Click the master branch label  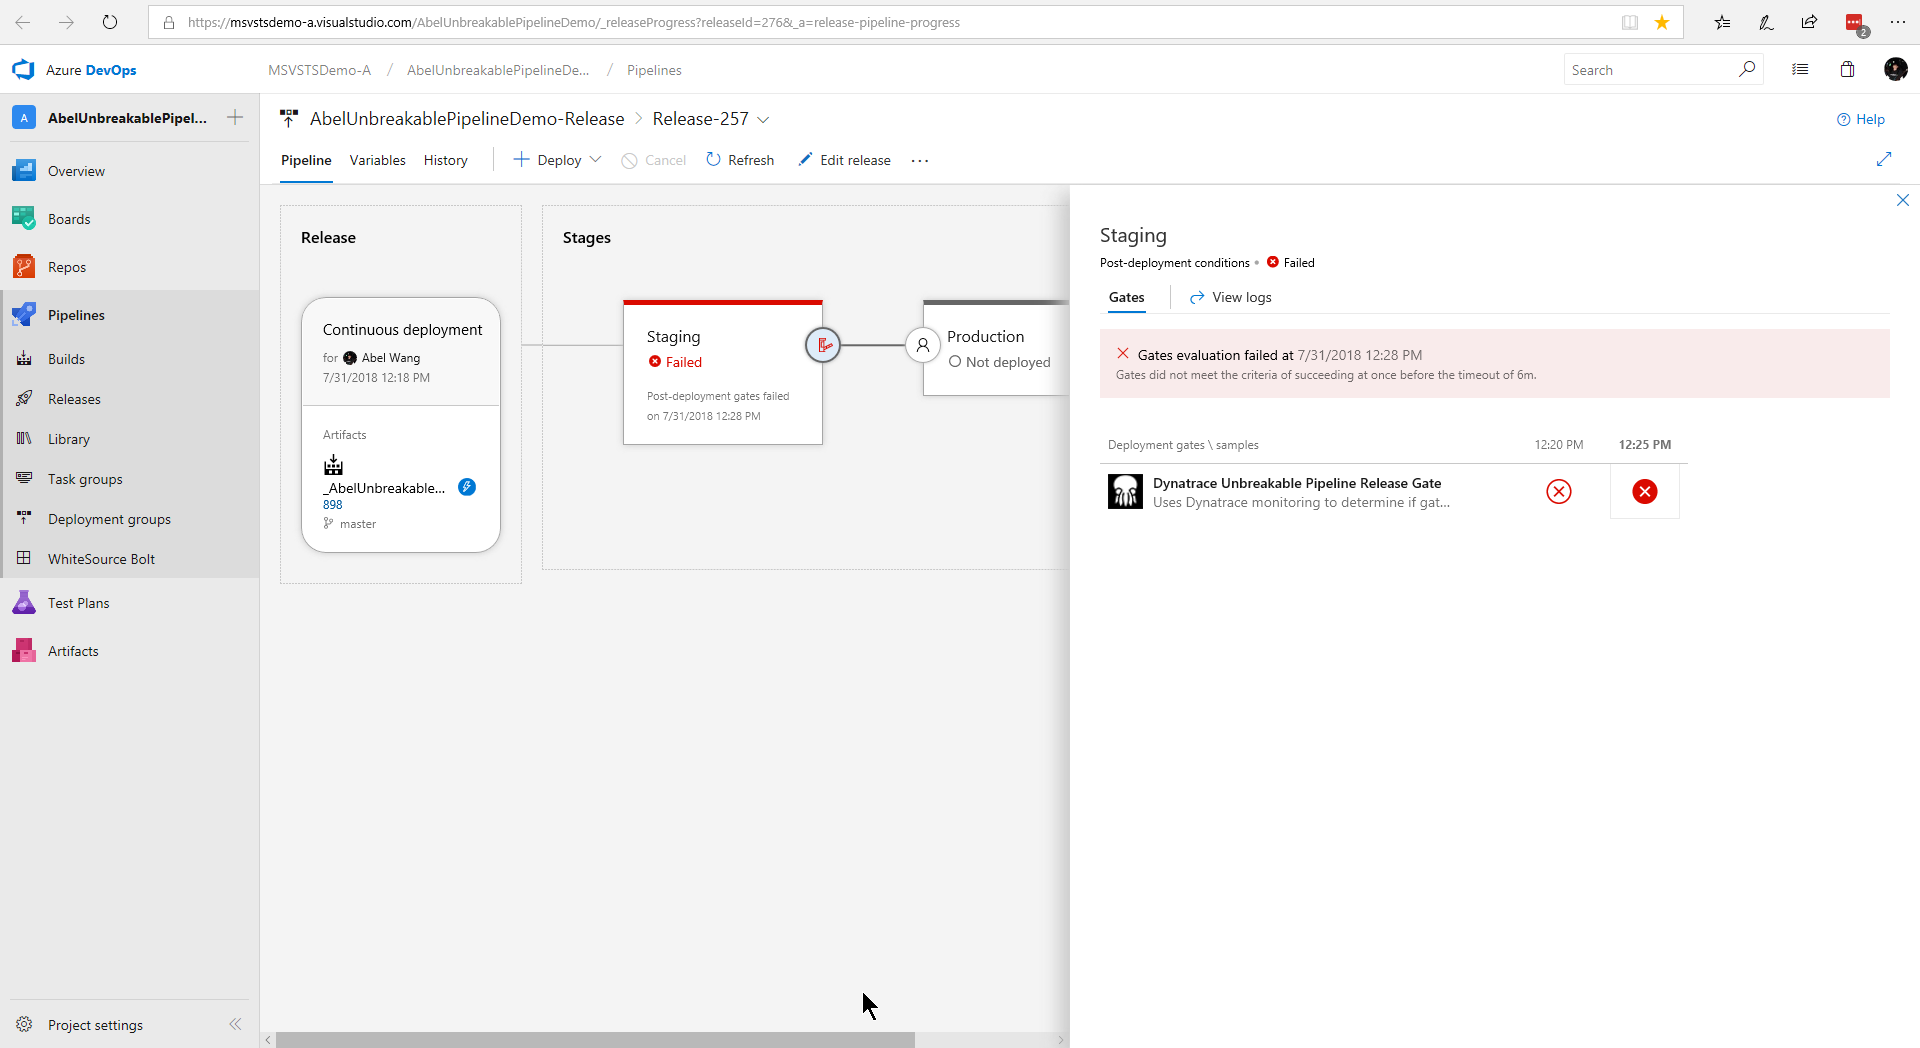[358, 524]
